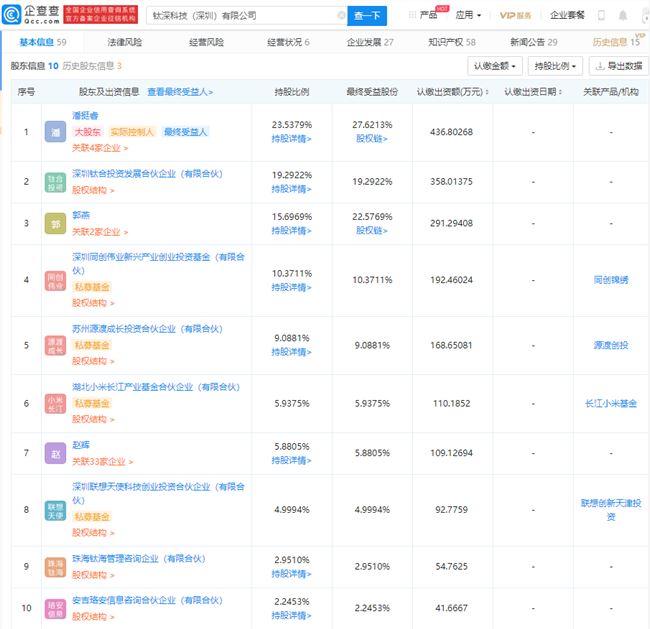Open 关联2家企业 link under 郭燕

point(100,232)
